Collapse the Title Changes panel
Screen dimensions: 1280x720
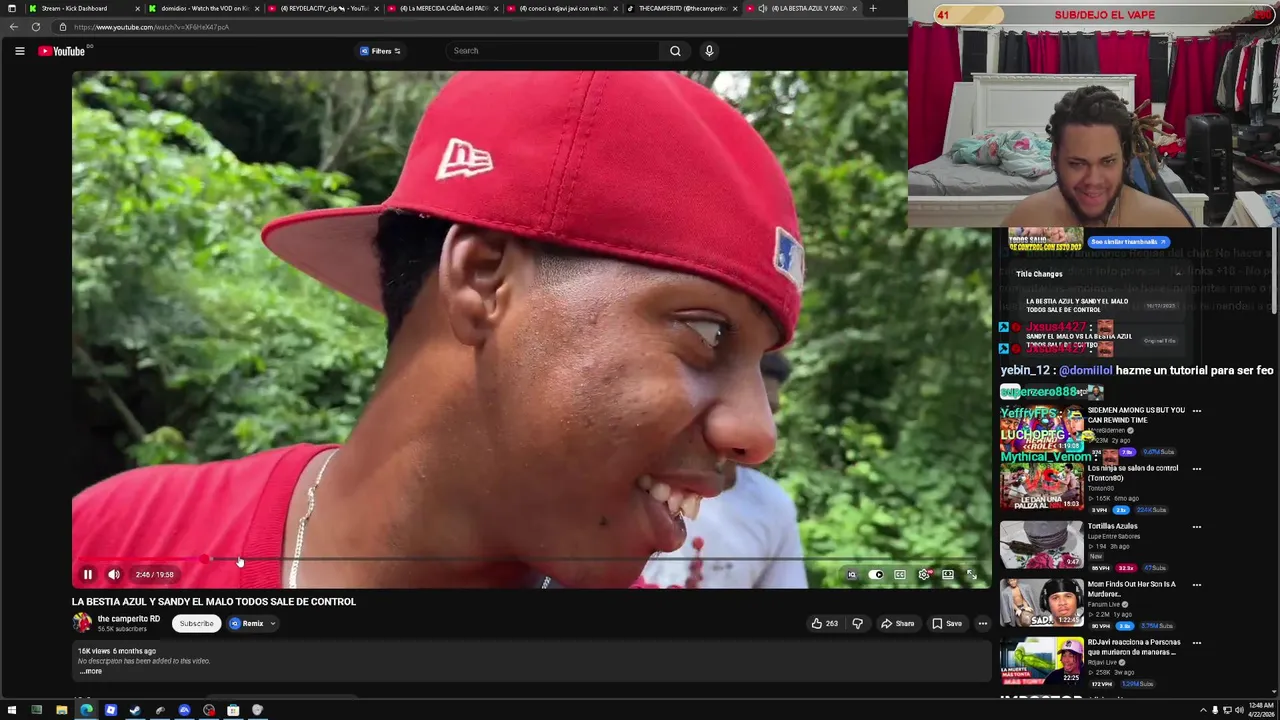coord(1178,274)
